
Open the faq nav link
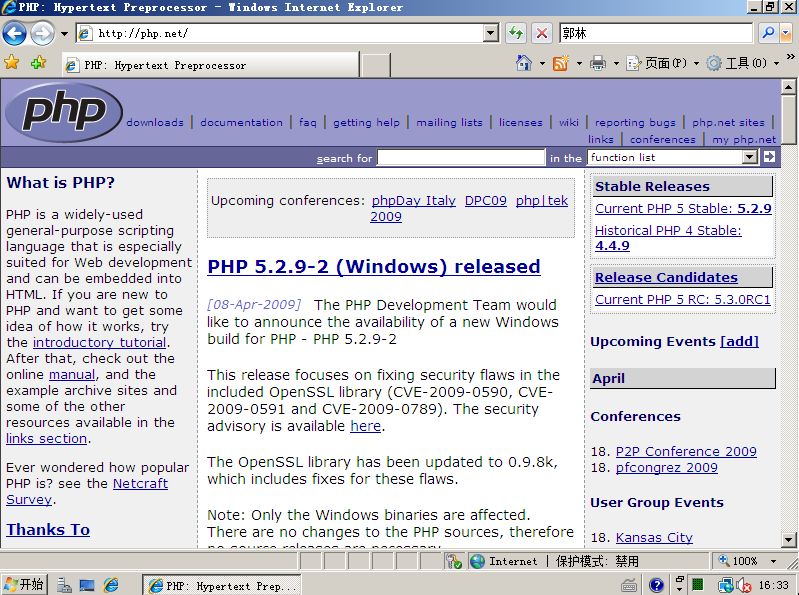click(308, 122)
